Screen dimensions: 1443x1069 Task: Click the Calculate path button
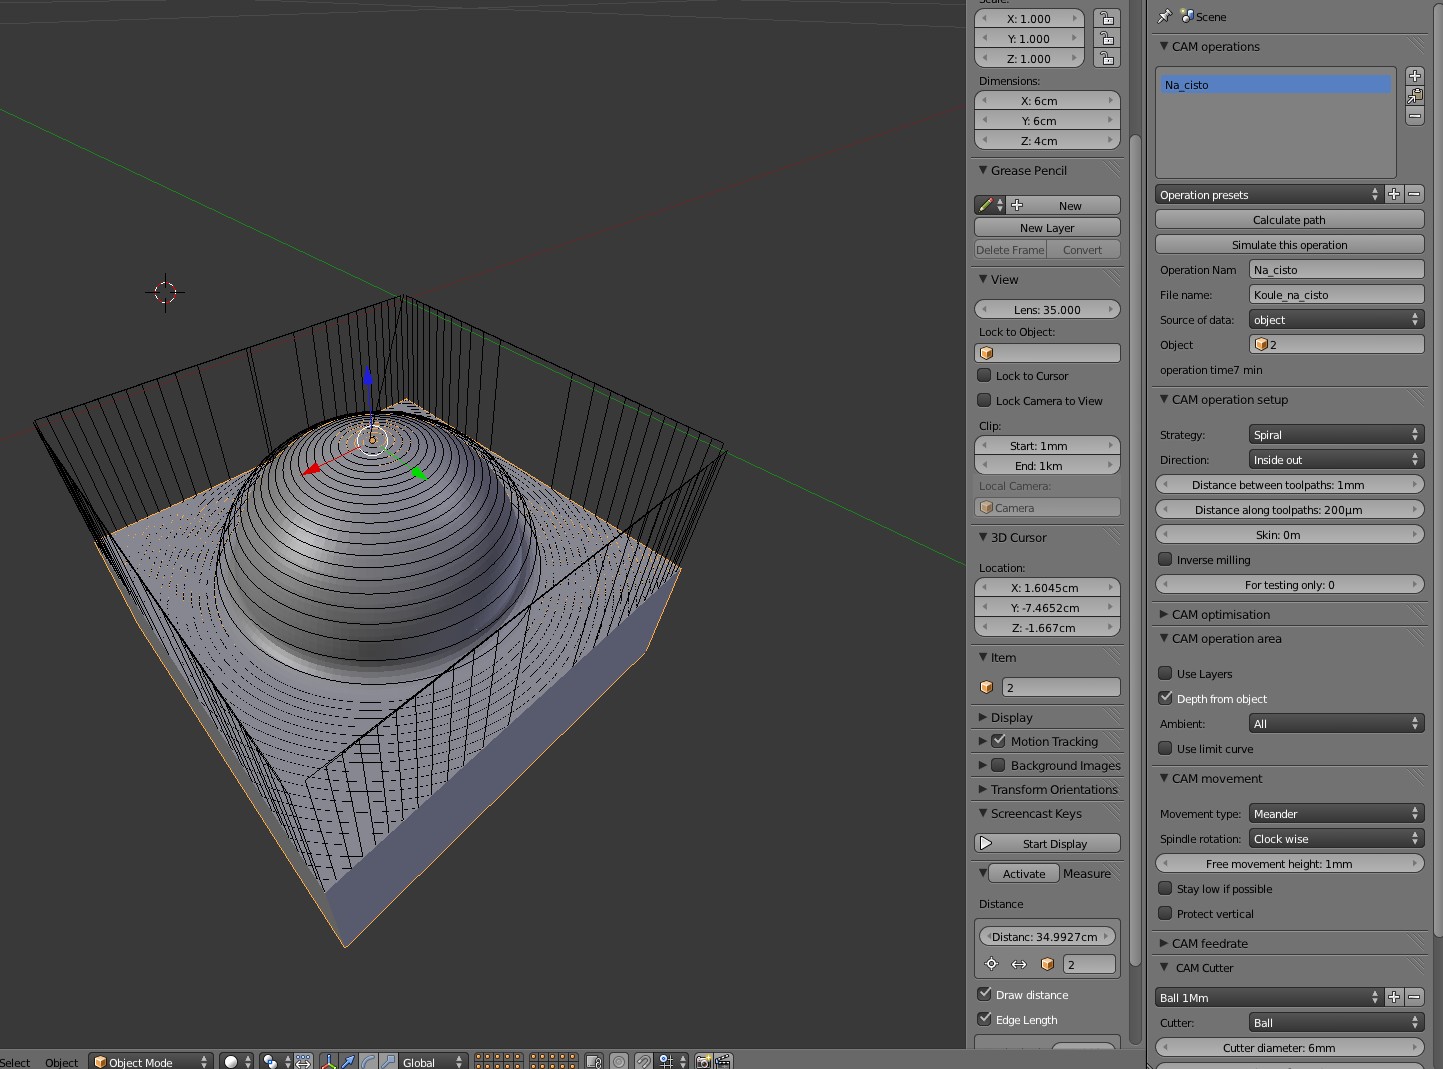point(1289,220)
